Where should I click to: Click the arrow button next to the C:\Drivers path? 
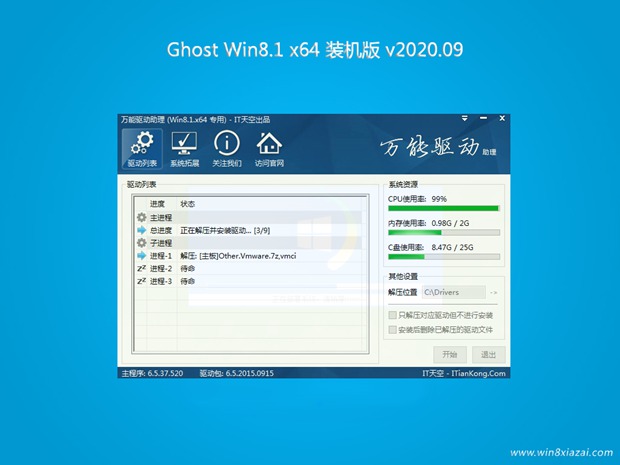point(494,293)
